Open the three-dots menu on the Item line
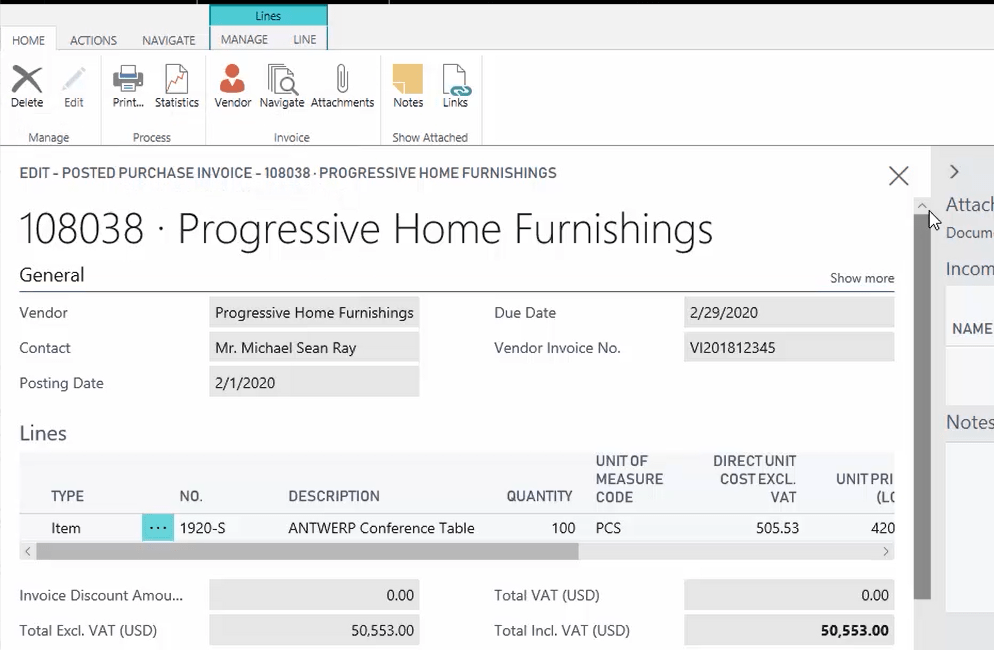The image size is (994, 650). coord(158,528)
